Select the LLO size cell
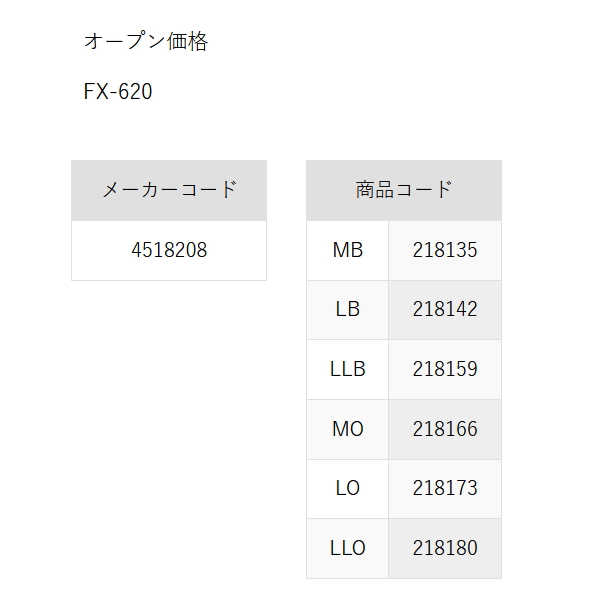 coord(347,548)
